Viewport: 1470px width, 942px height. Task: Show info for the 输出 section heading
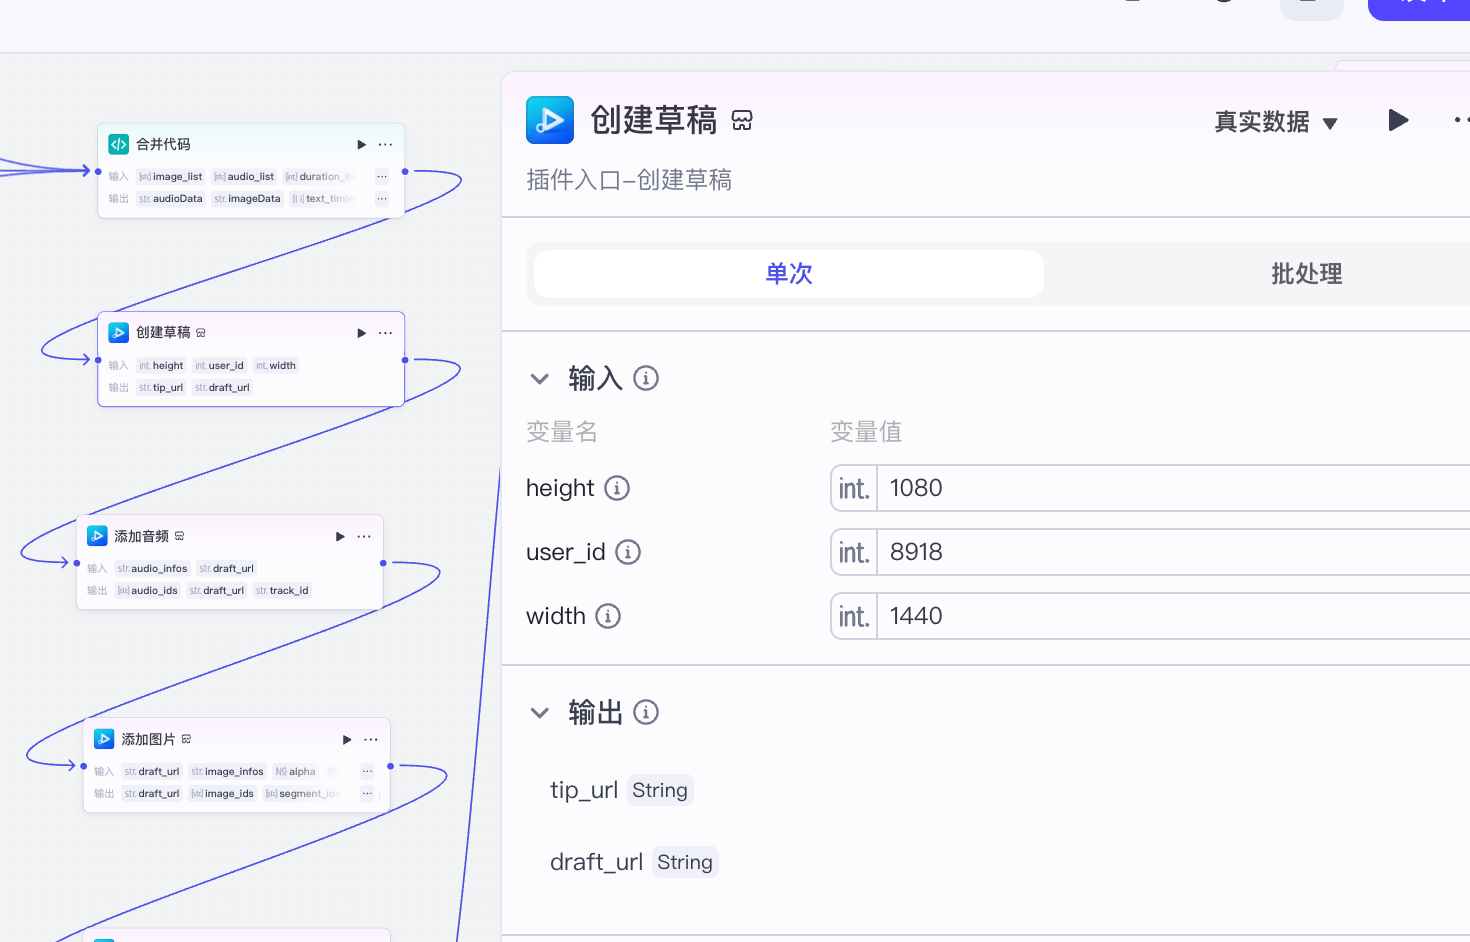point(646,713)
